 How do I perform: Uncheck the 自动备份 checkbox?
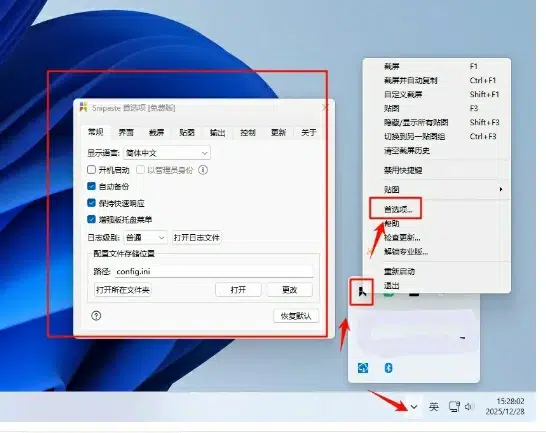tap(91, 186)
